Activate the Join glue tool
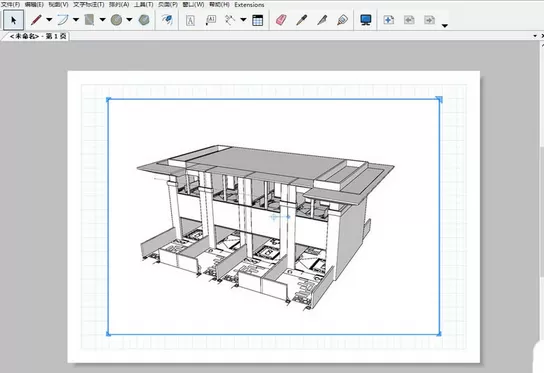This screenshot has width=544, height=373. (x=342, y=20)
